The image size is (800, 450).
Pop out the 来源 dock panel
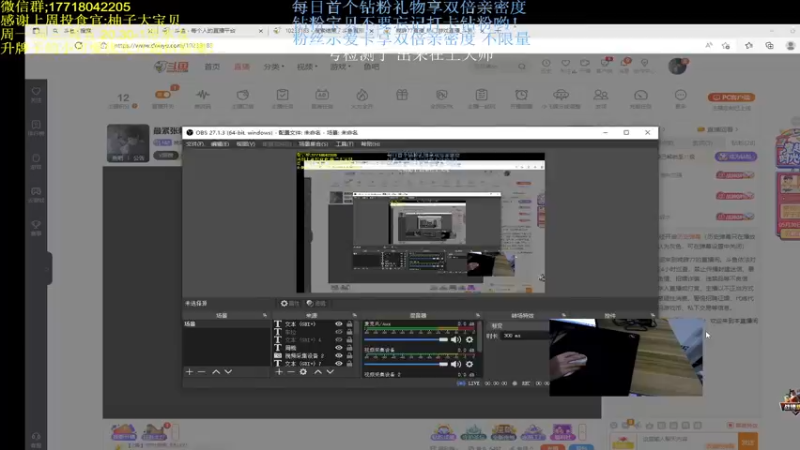(355, 315)
